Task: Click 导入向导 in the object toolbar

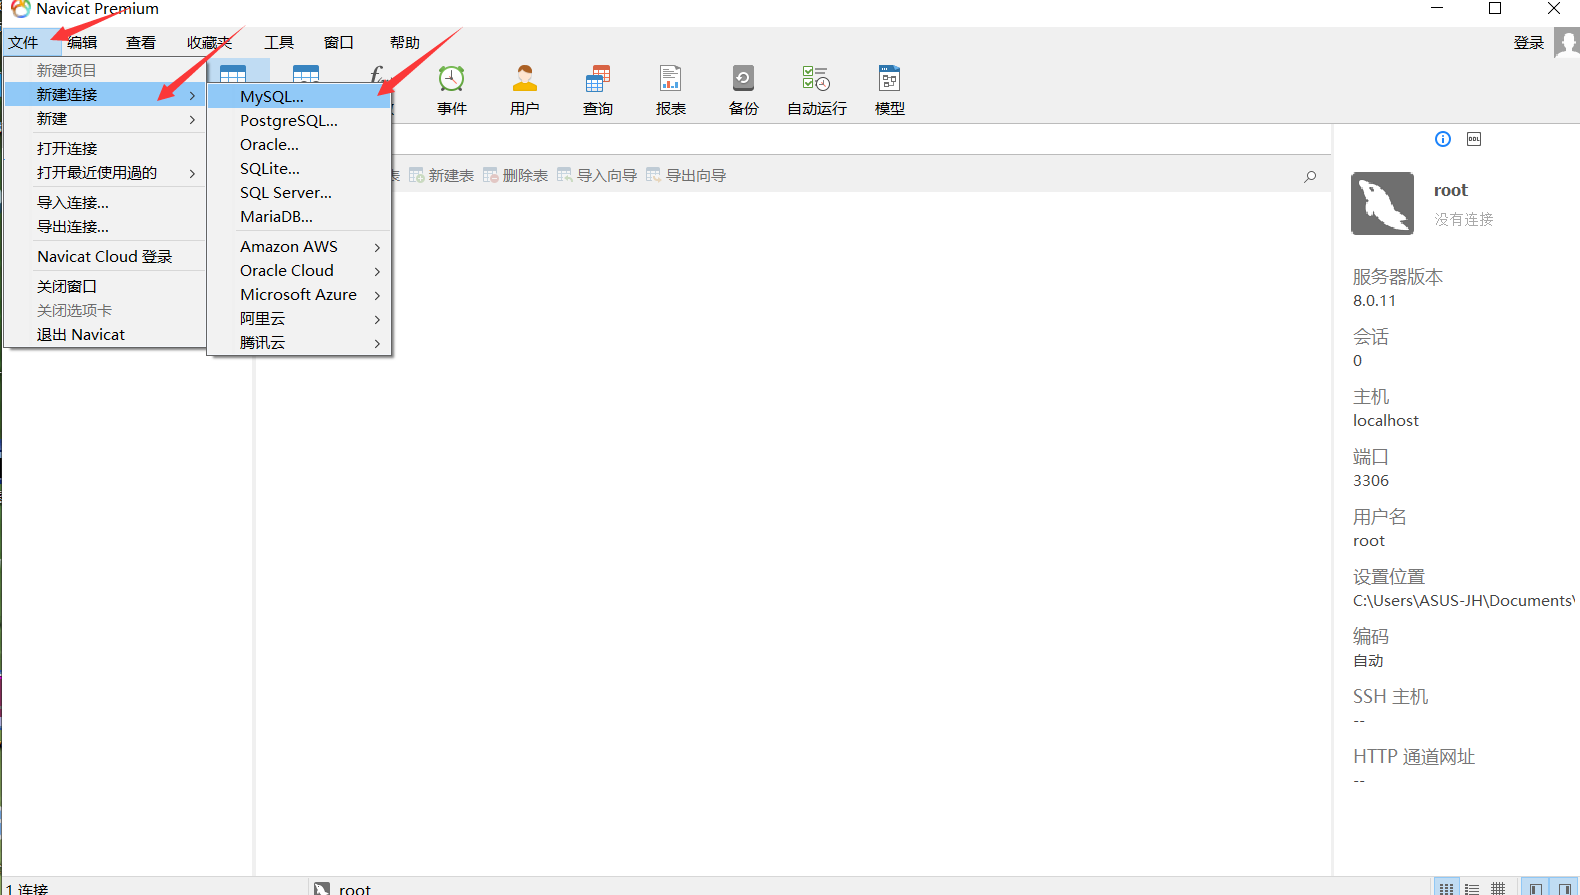Action: pos(597,175)
